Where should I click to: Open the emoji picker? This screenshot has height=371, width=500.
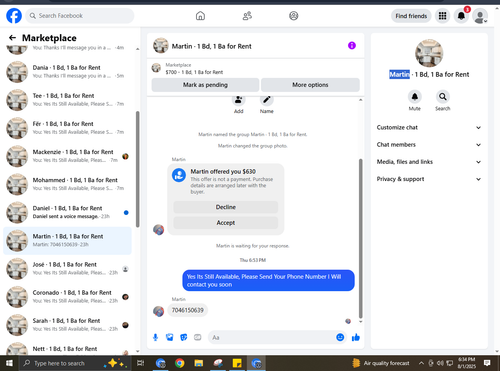pyautogui.click(x=340, y=337)
